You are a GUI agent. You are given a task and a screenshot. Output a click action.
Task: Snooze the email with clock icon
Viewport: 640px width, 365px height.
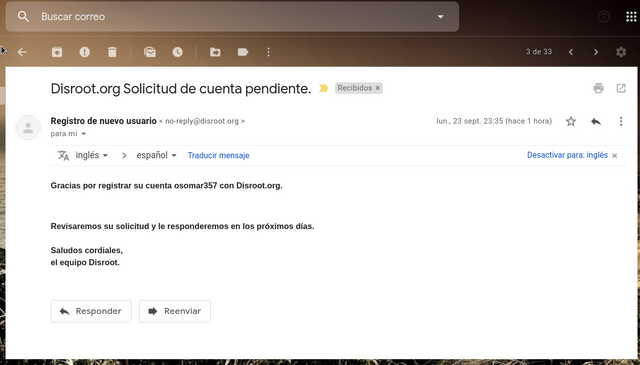[178, 52]
